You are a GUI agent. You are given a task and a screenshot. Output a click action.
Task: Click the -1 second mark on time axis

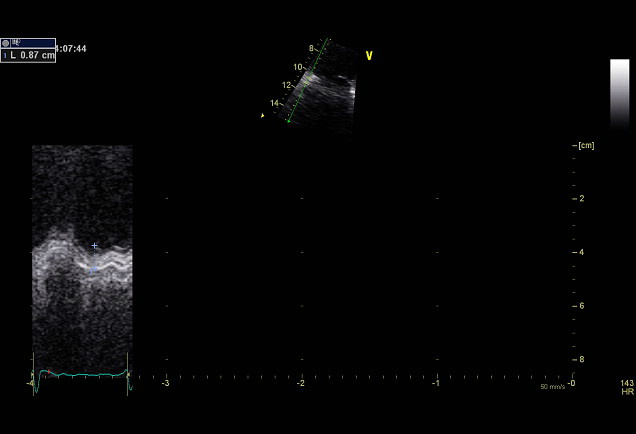[436, 382]
